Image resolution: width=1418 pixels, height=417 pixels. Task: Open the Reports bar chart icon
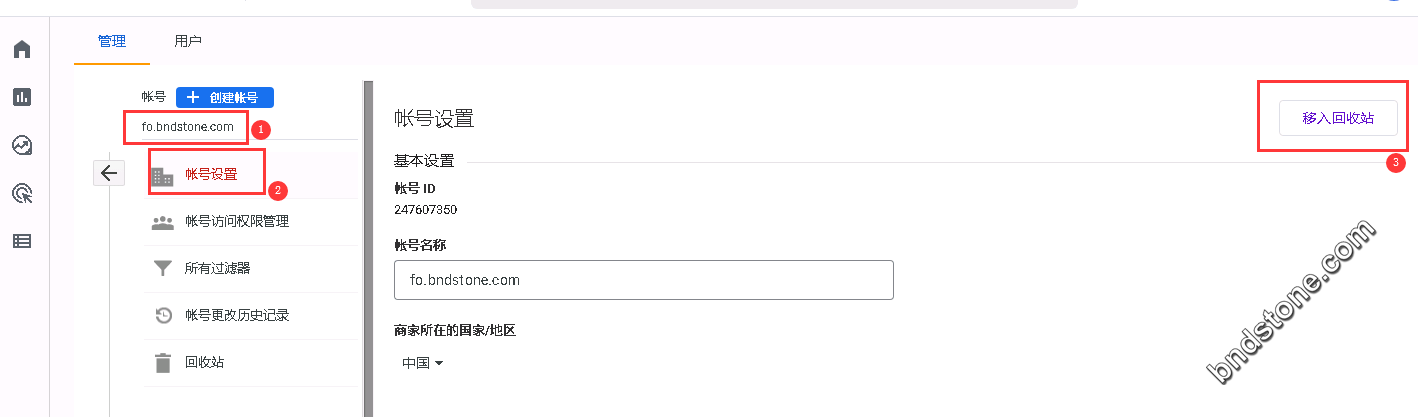tap(22, 97)
